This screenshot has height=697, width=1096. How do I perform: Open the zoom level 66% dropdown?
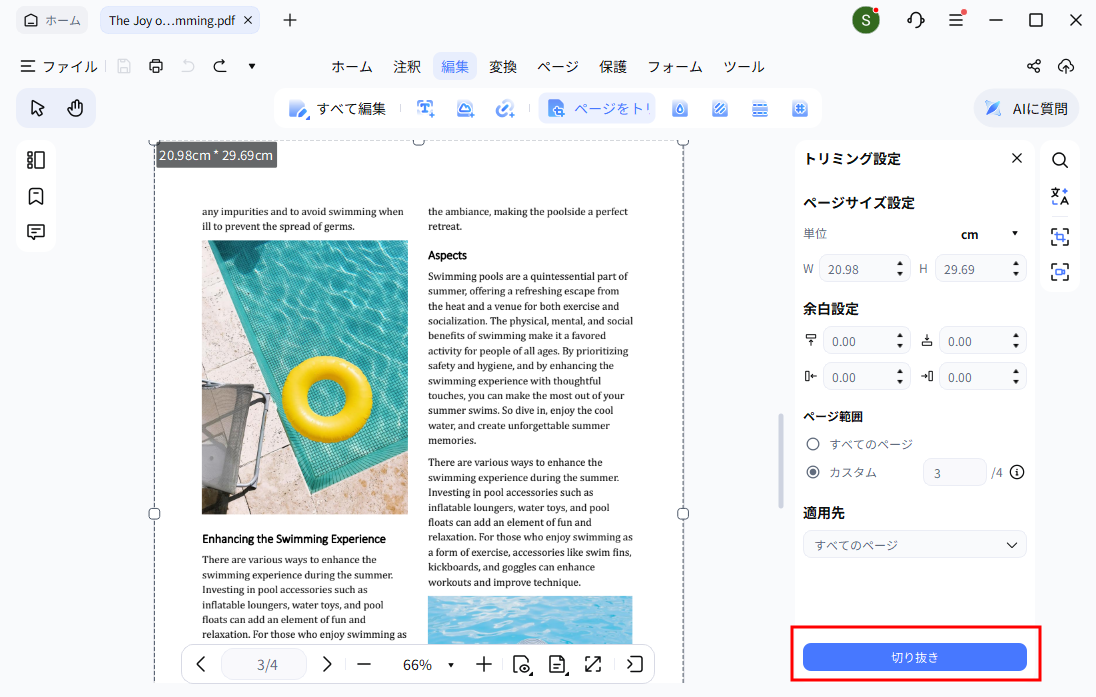450,665
